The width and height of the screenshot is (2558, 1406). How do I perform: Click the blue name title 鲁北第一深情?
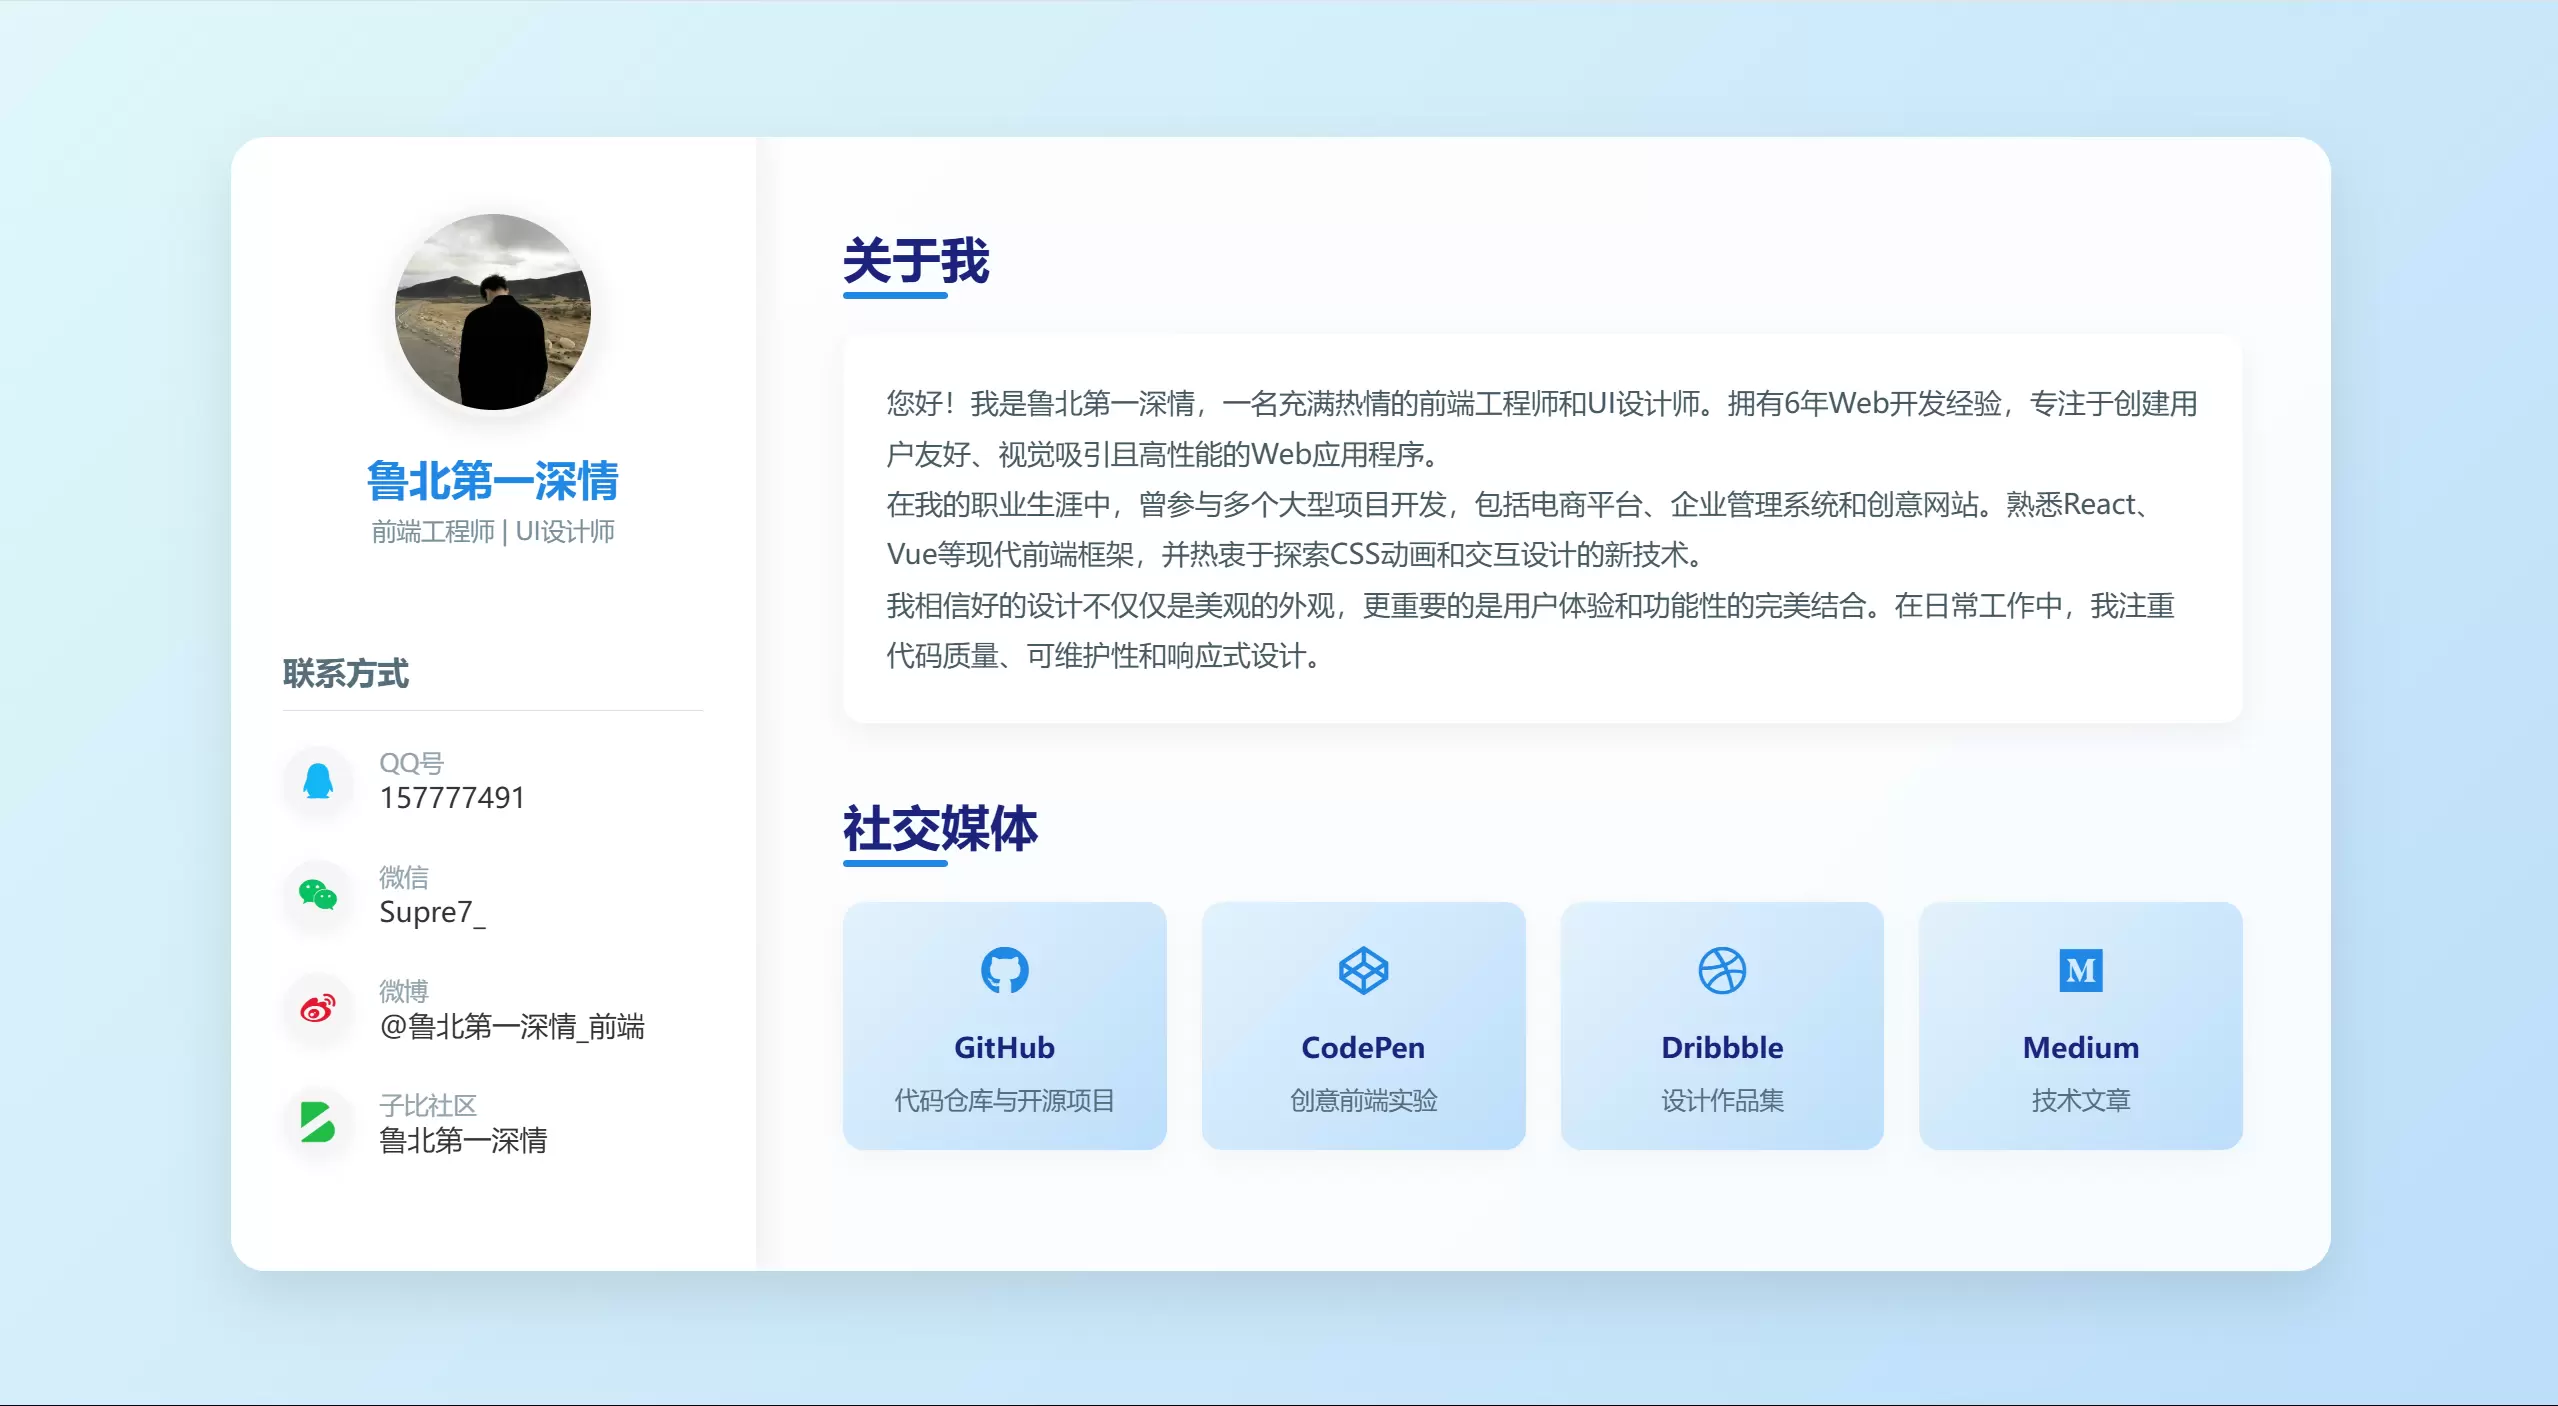pos(493,481)
